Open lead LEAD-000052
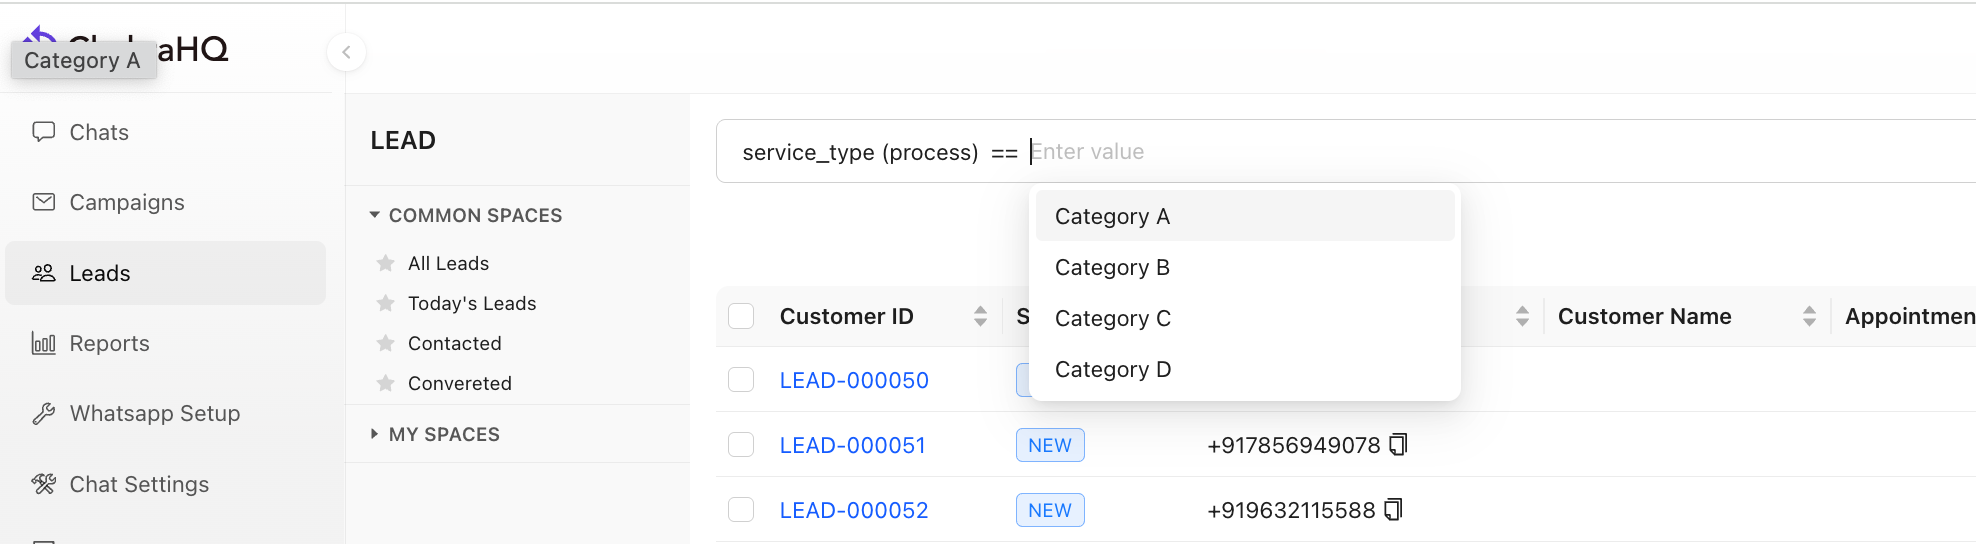Screen dimensions: 1976x544 (x=854, y=510)
